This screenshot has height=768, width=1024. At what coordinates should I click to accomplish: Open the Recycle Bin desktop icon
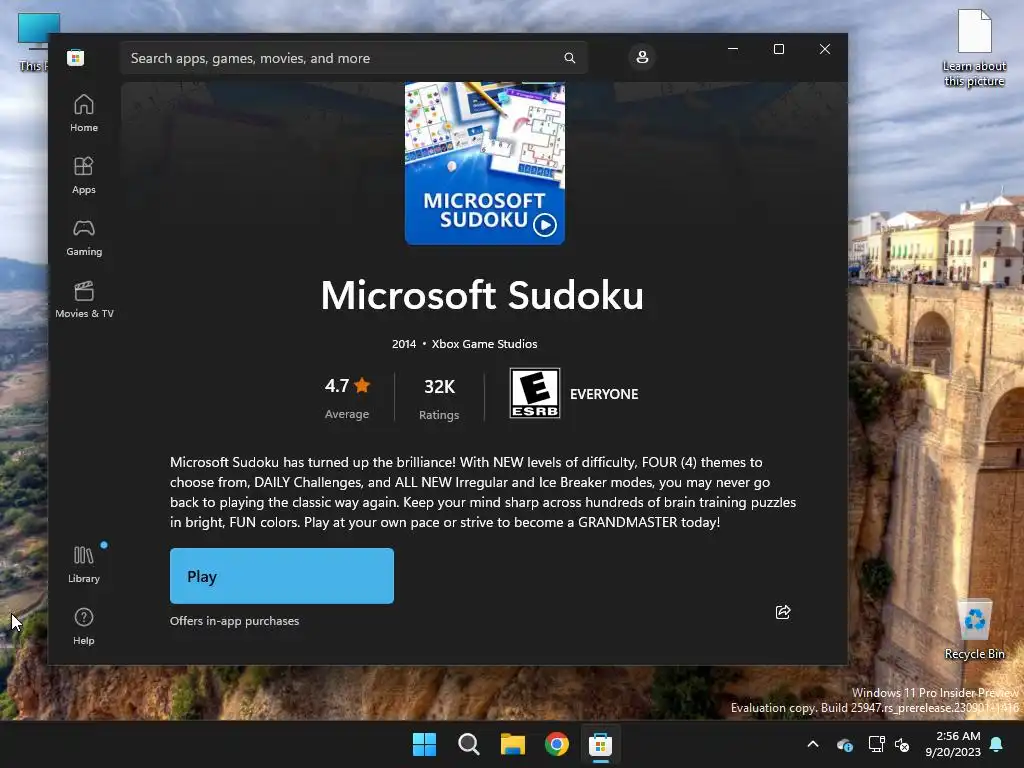(x=974, y=629)
